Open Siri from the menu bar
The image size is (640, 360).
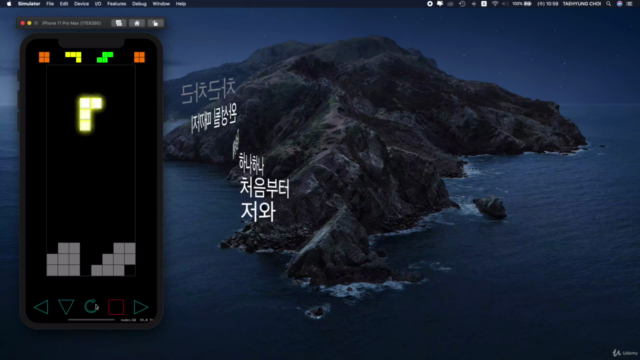(x=619, y=4)
